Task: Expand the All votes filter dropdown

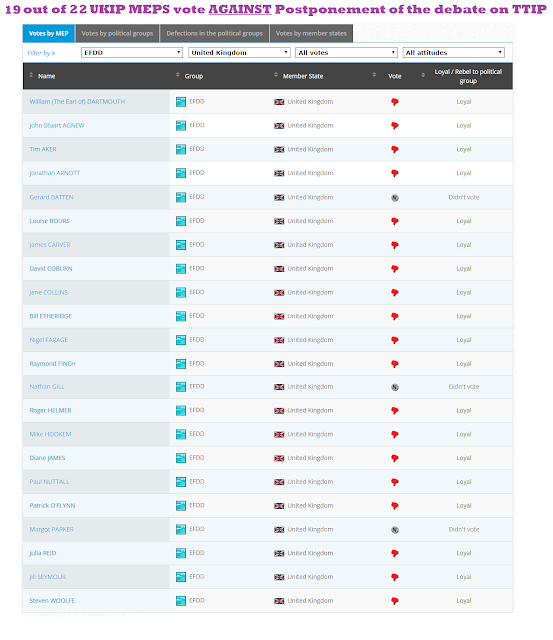Action: [346, 53]
